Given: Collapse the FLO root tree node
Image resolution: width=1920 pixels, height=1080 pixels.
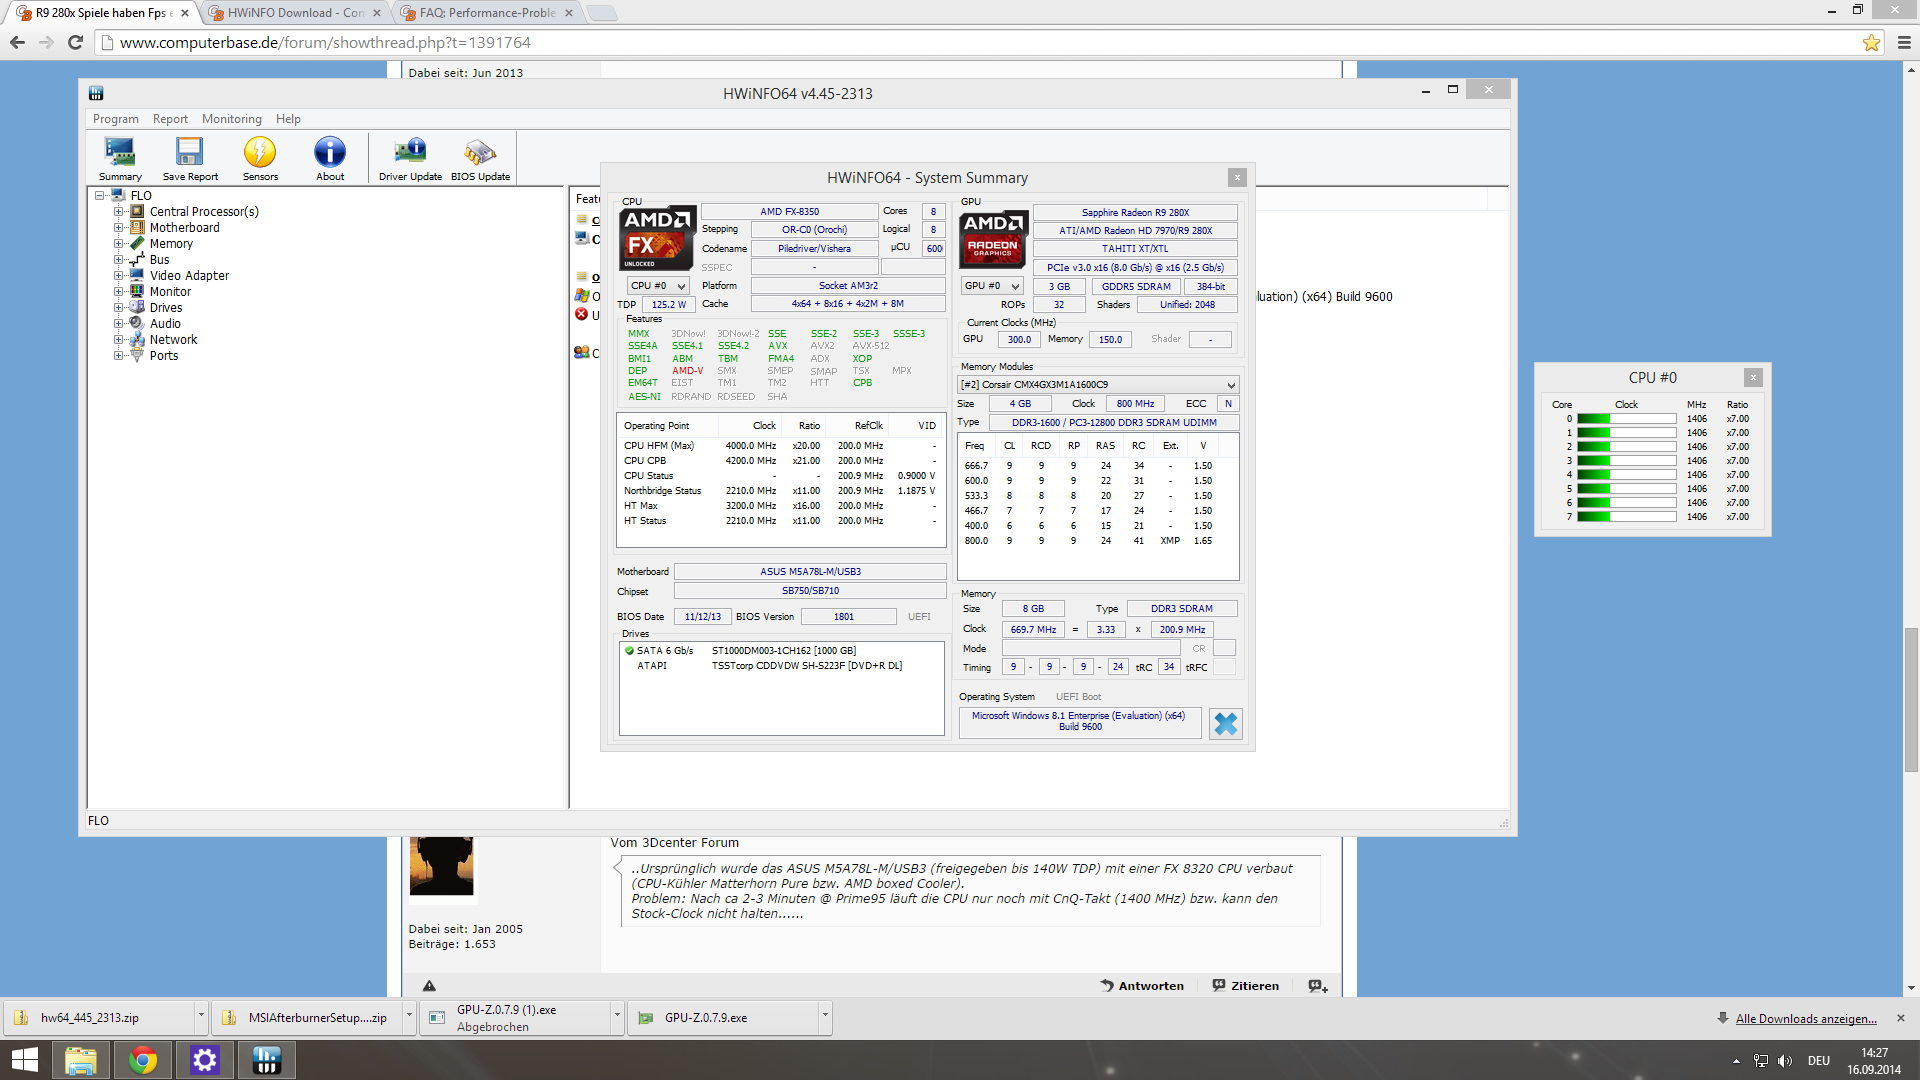Looking at the screenshot, I should (100, 196).
